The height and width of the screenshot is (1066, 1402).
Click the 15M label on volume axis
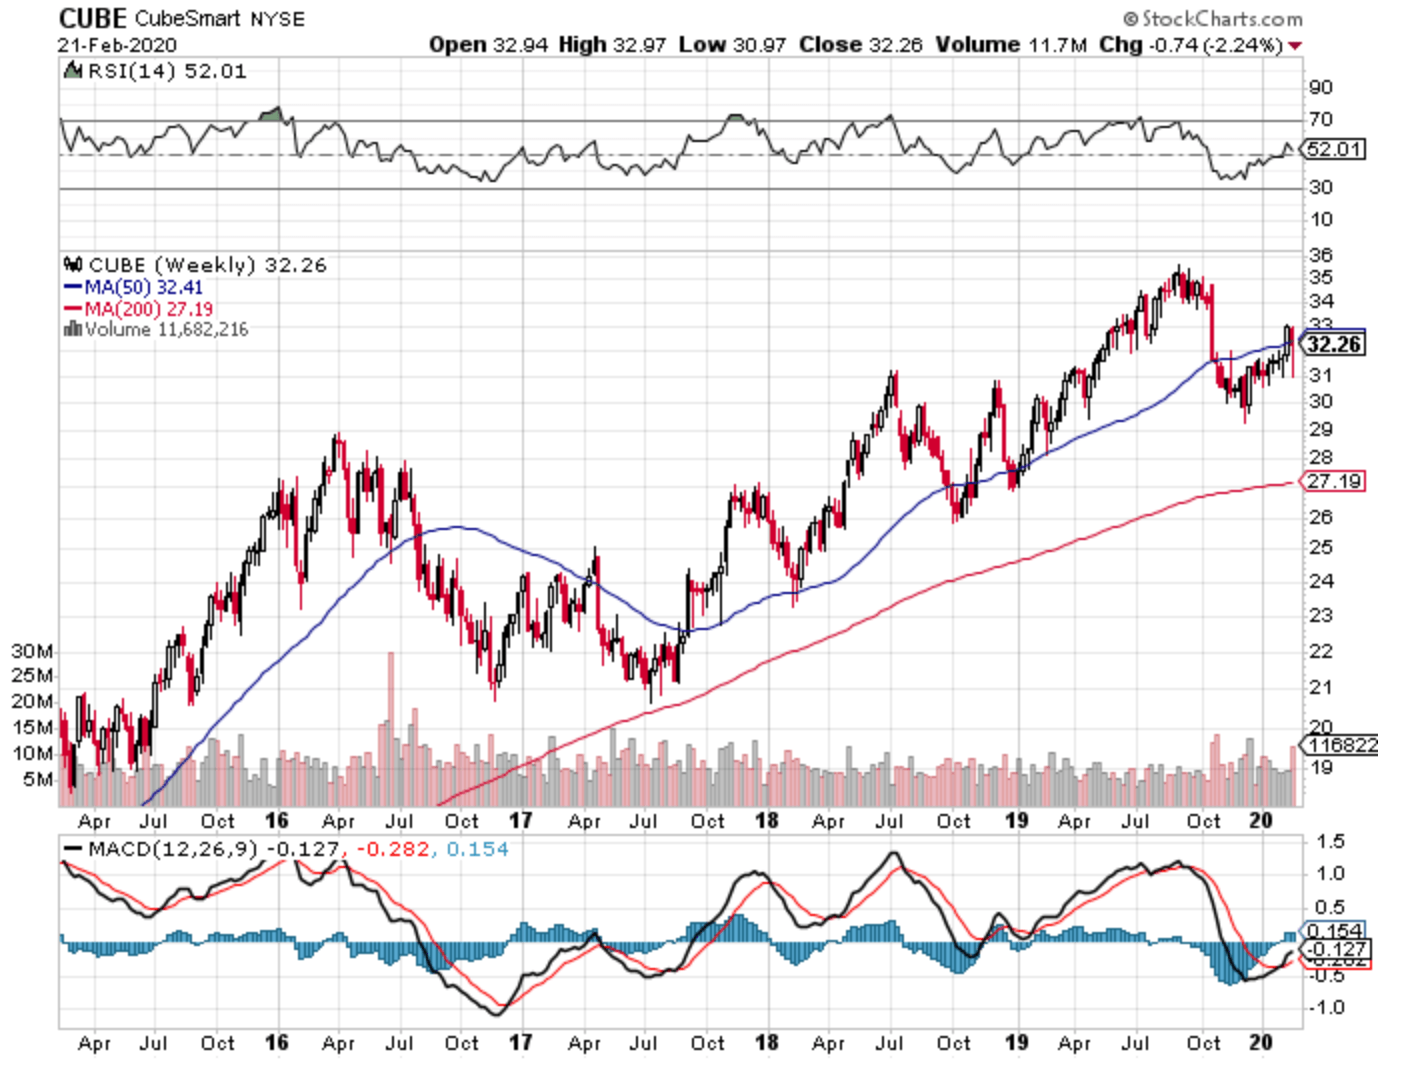click(32, 727)
